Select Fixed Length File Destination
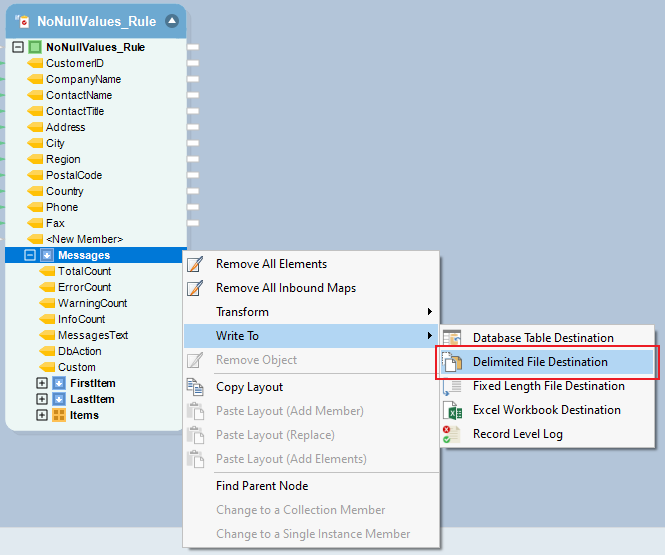Image resolution: width=665 pixels, height=555 pixels. [548, 386]
